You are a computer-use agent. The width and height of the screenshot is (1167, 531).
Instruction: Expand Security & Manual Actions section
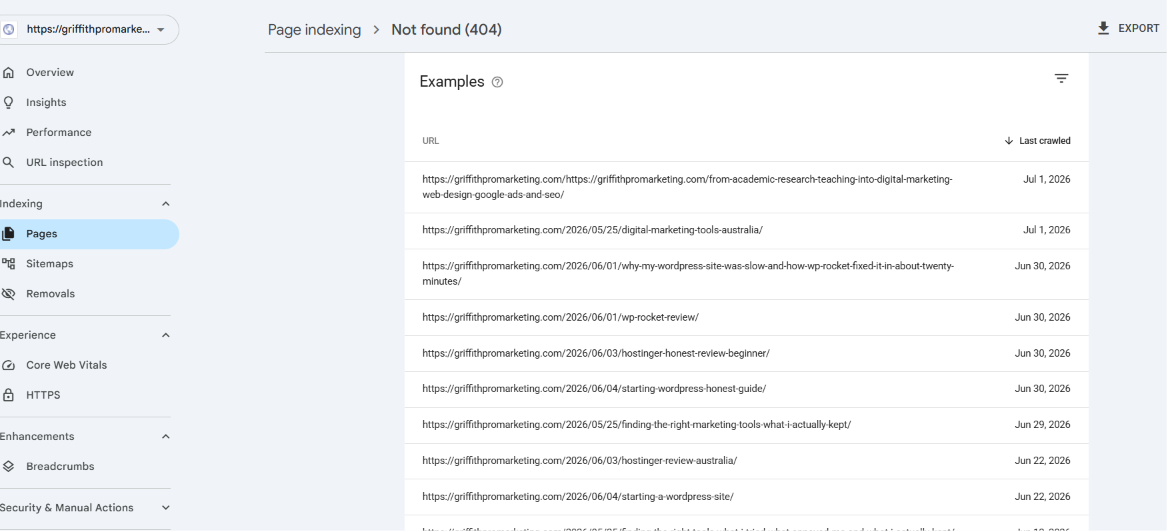[x=166, y=508]
